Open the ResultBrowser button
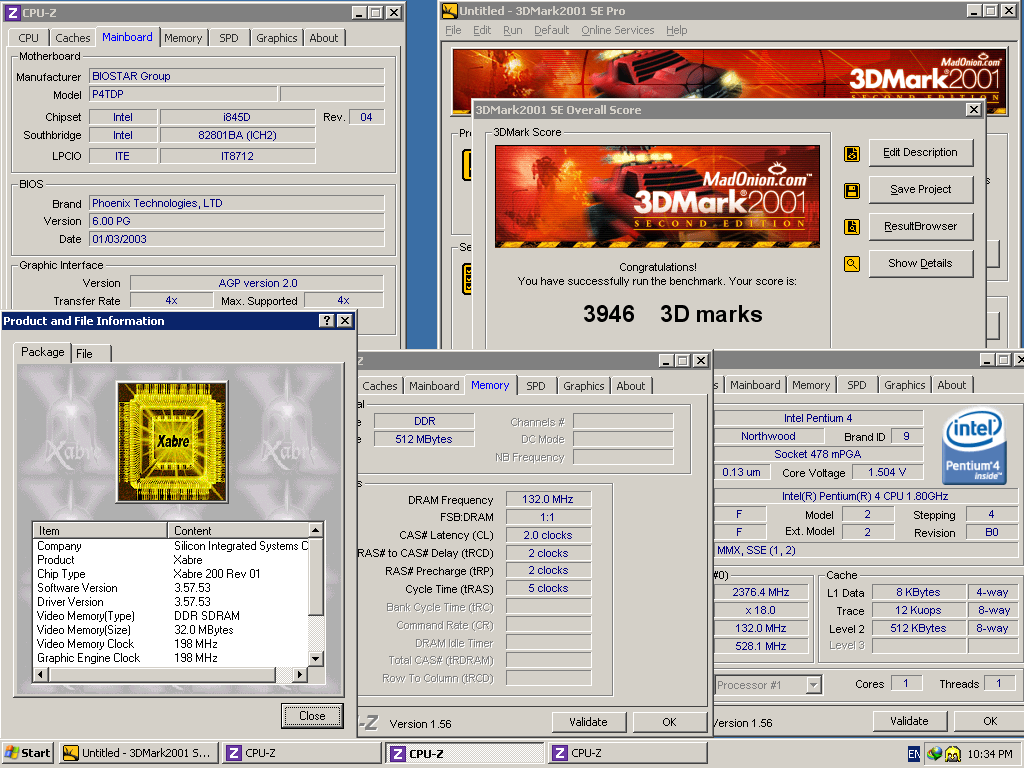This screenshot has height=768, width=1024. pos(921,227)
